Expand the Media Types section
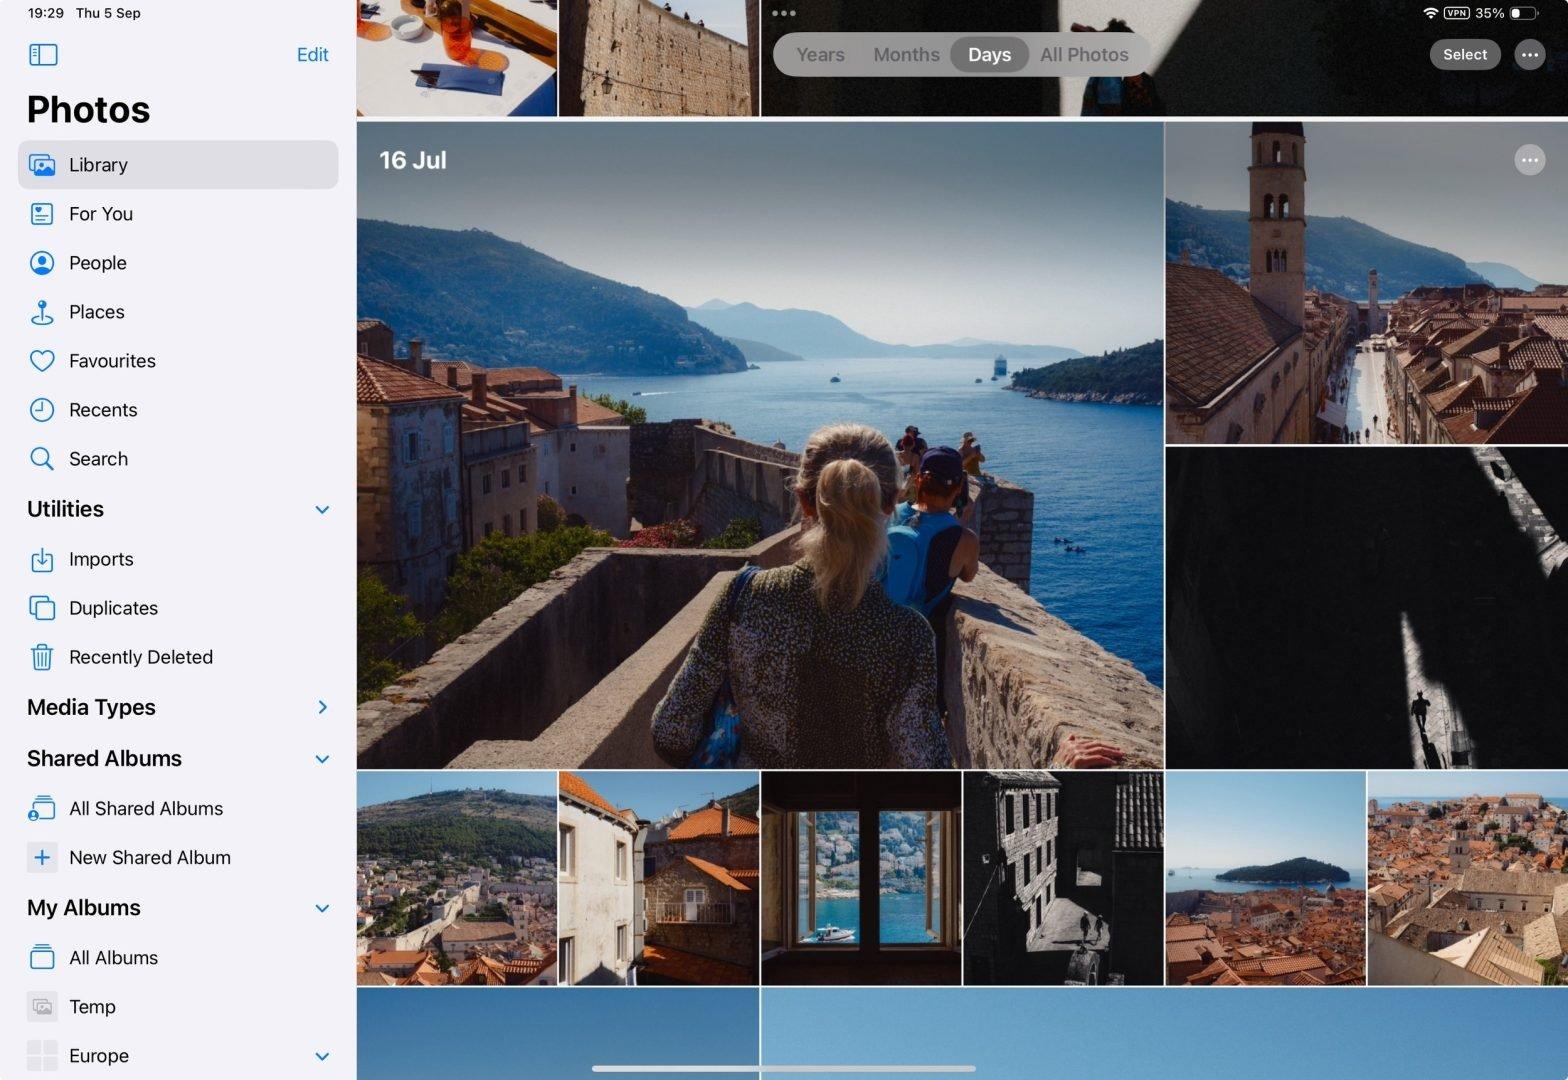This screenshot has height=1080, width=1568. [x=322, y=708]
